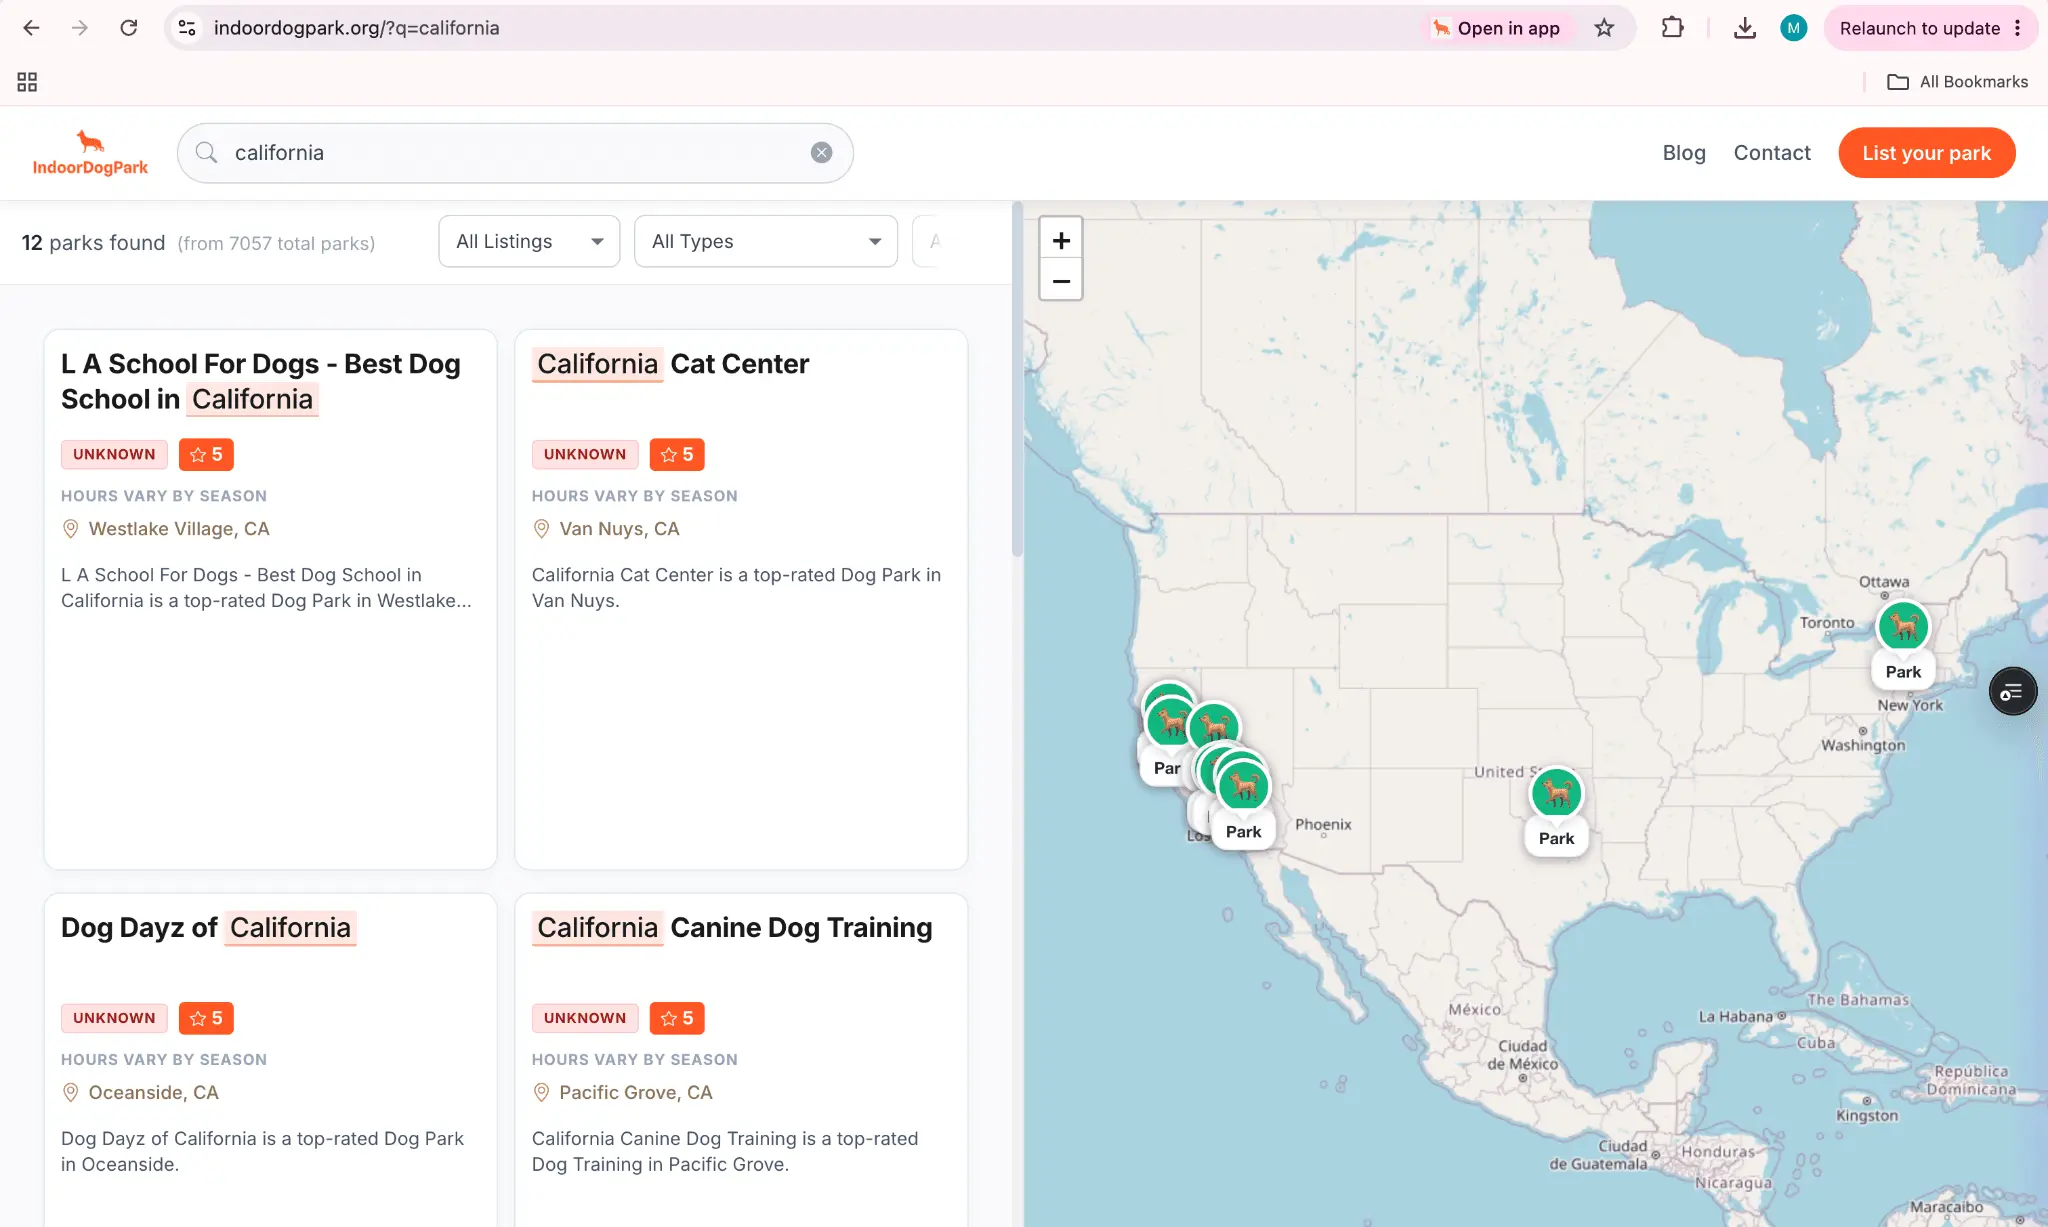Click the dark floating widget icon on map edge
Screen dimensions: 2048x1227
click(2012, 691)
